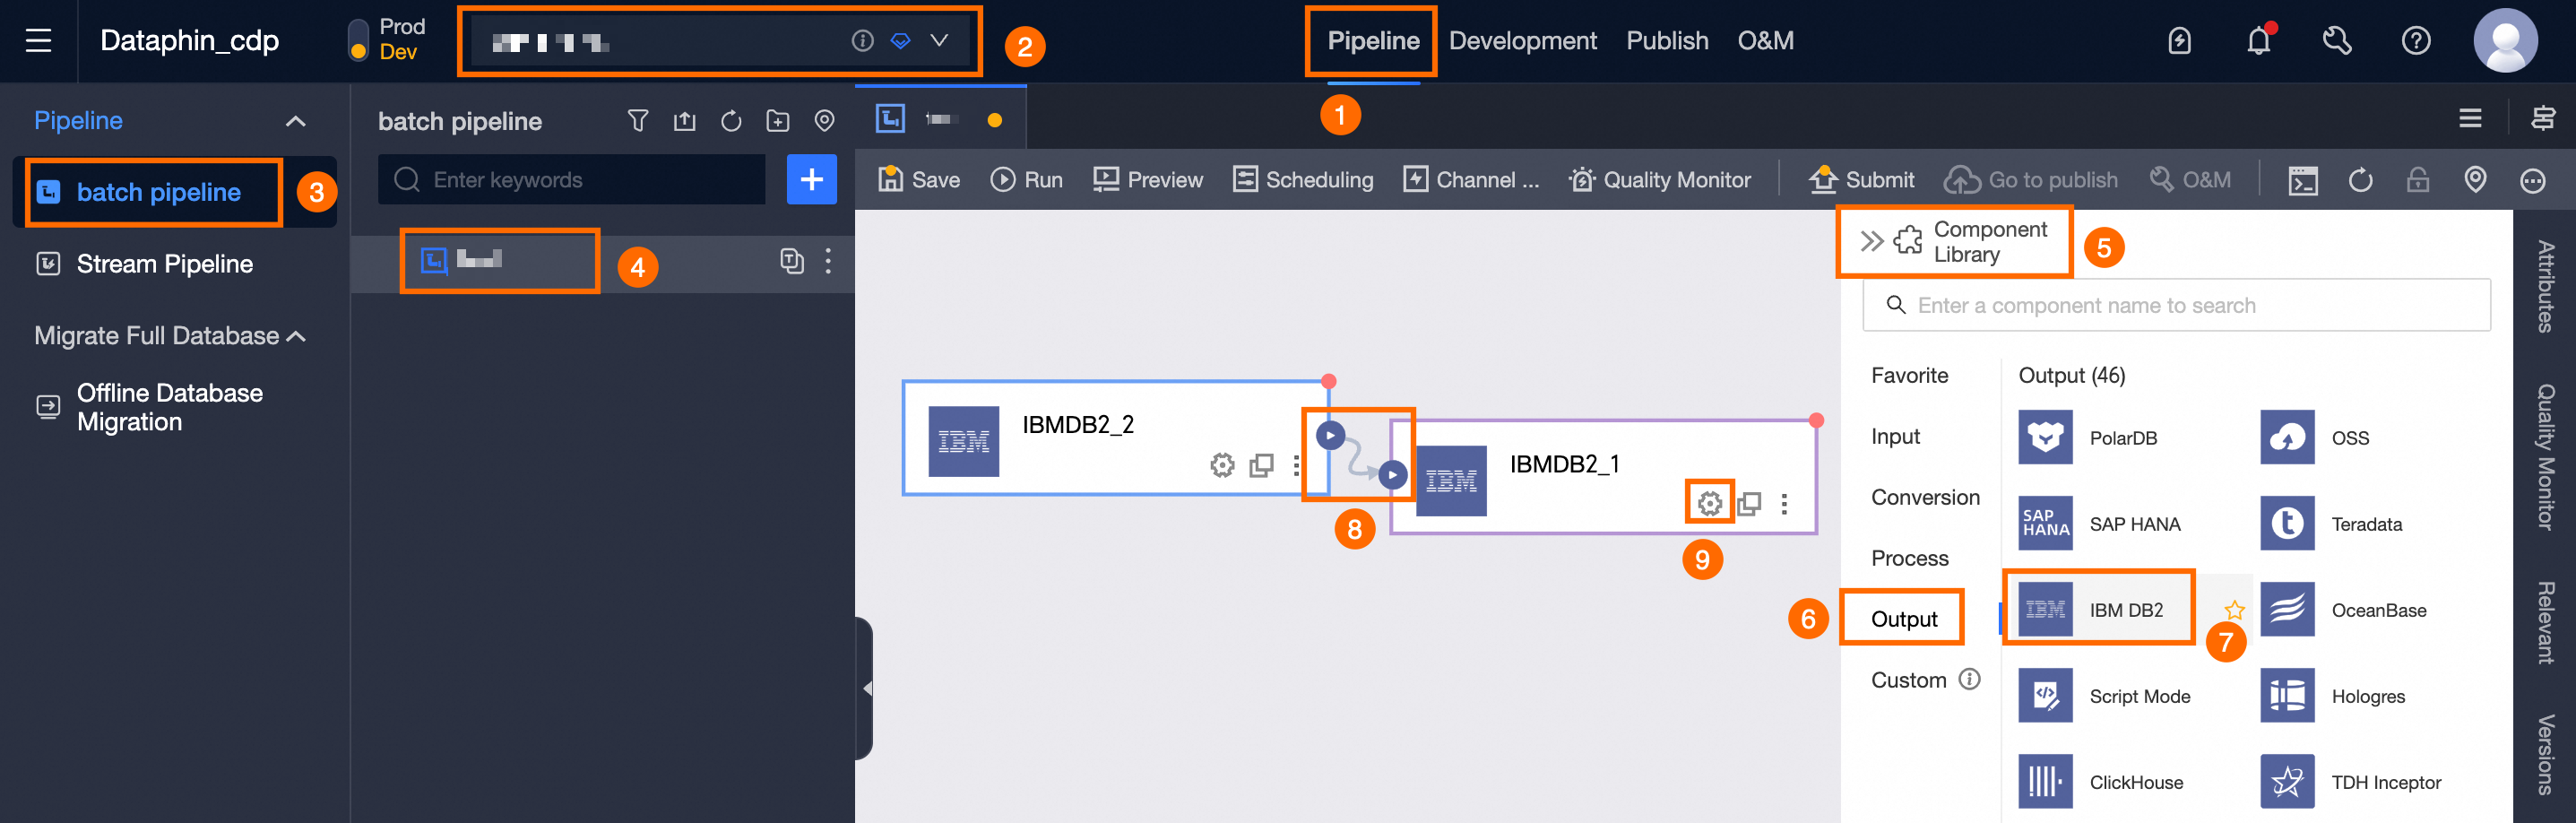Select the pipeline item in the list

point(603,262)
